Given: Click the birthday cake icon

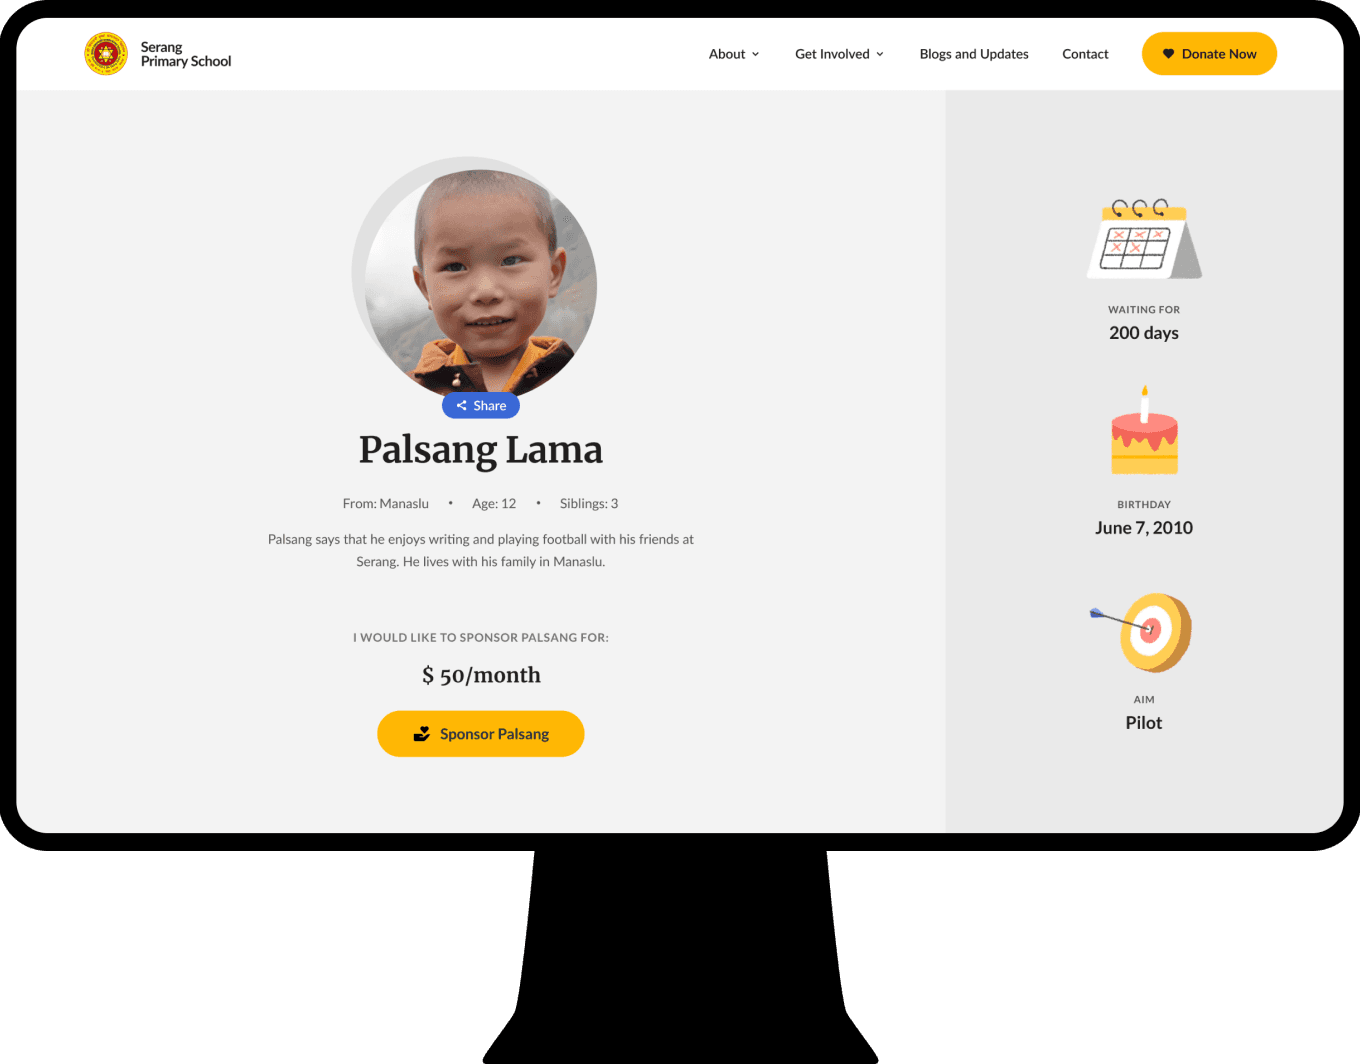Looking at the screenshot, I should pos(1144,431).
